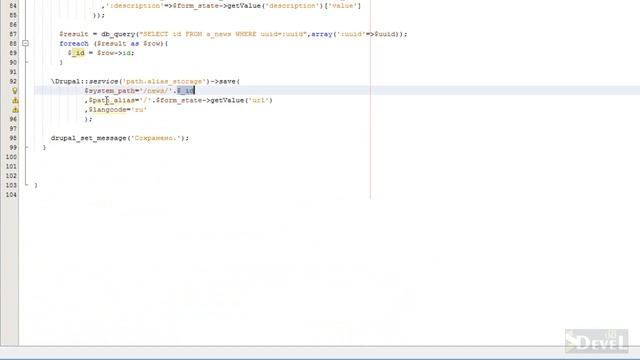
Task: Click the 'ru' string literal
Action: point(139,110)
